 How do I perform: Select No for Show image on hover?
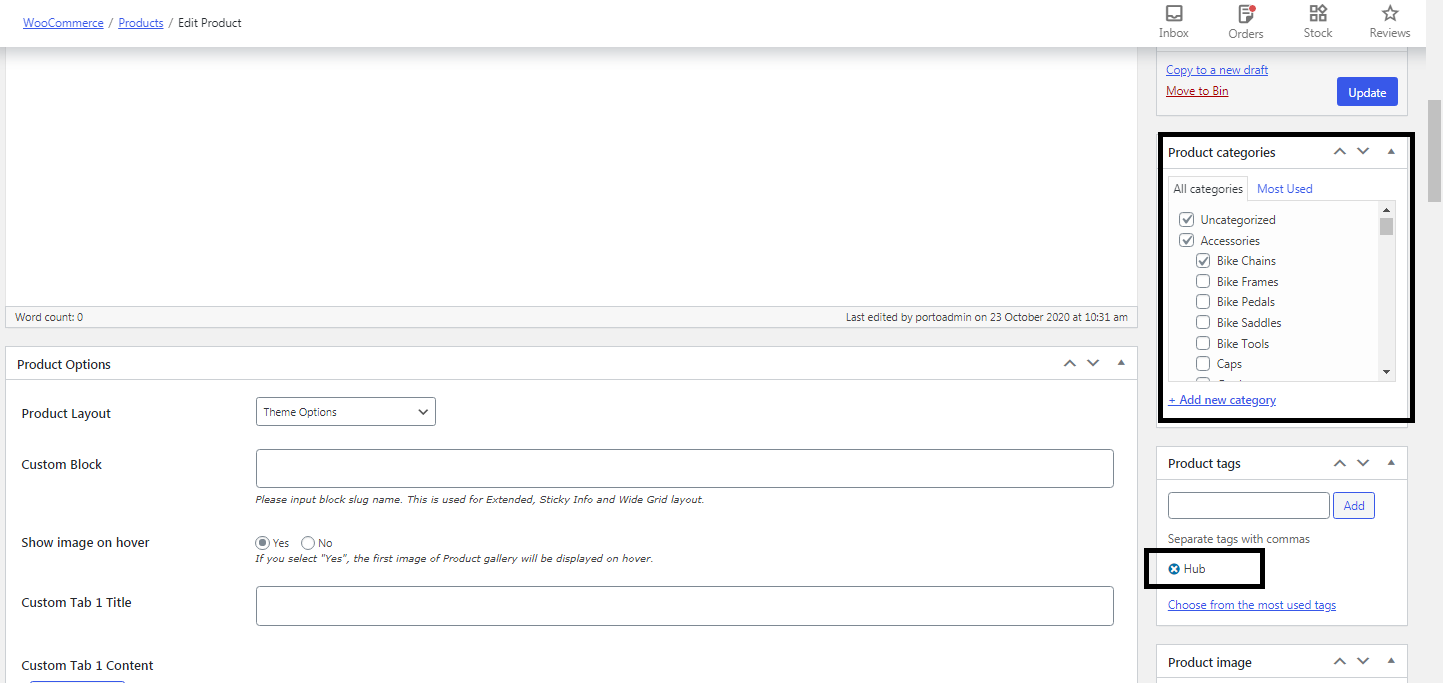(308, 543)
